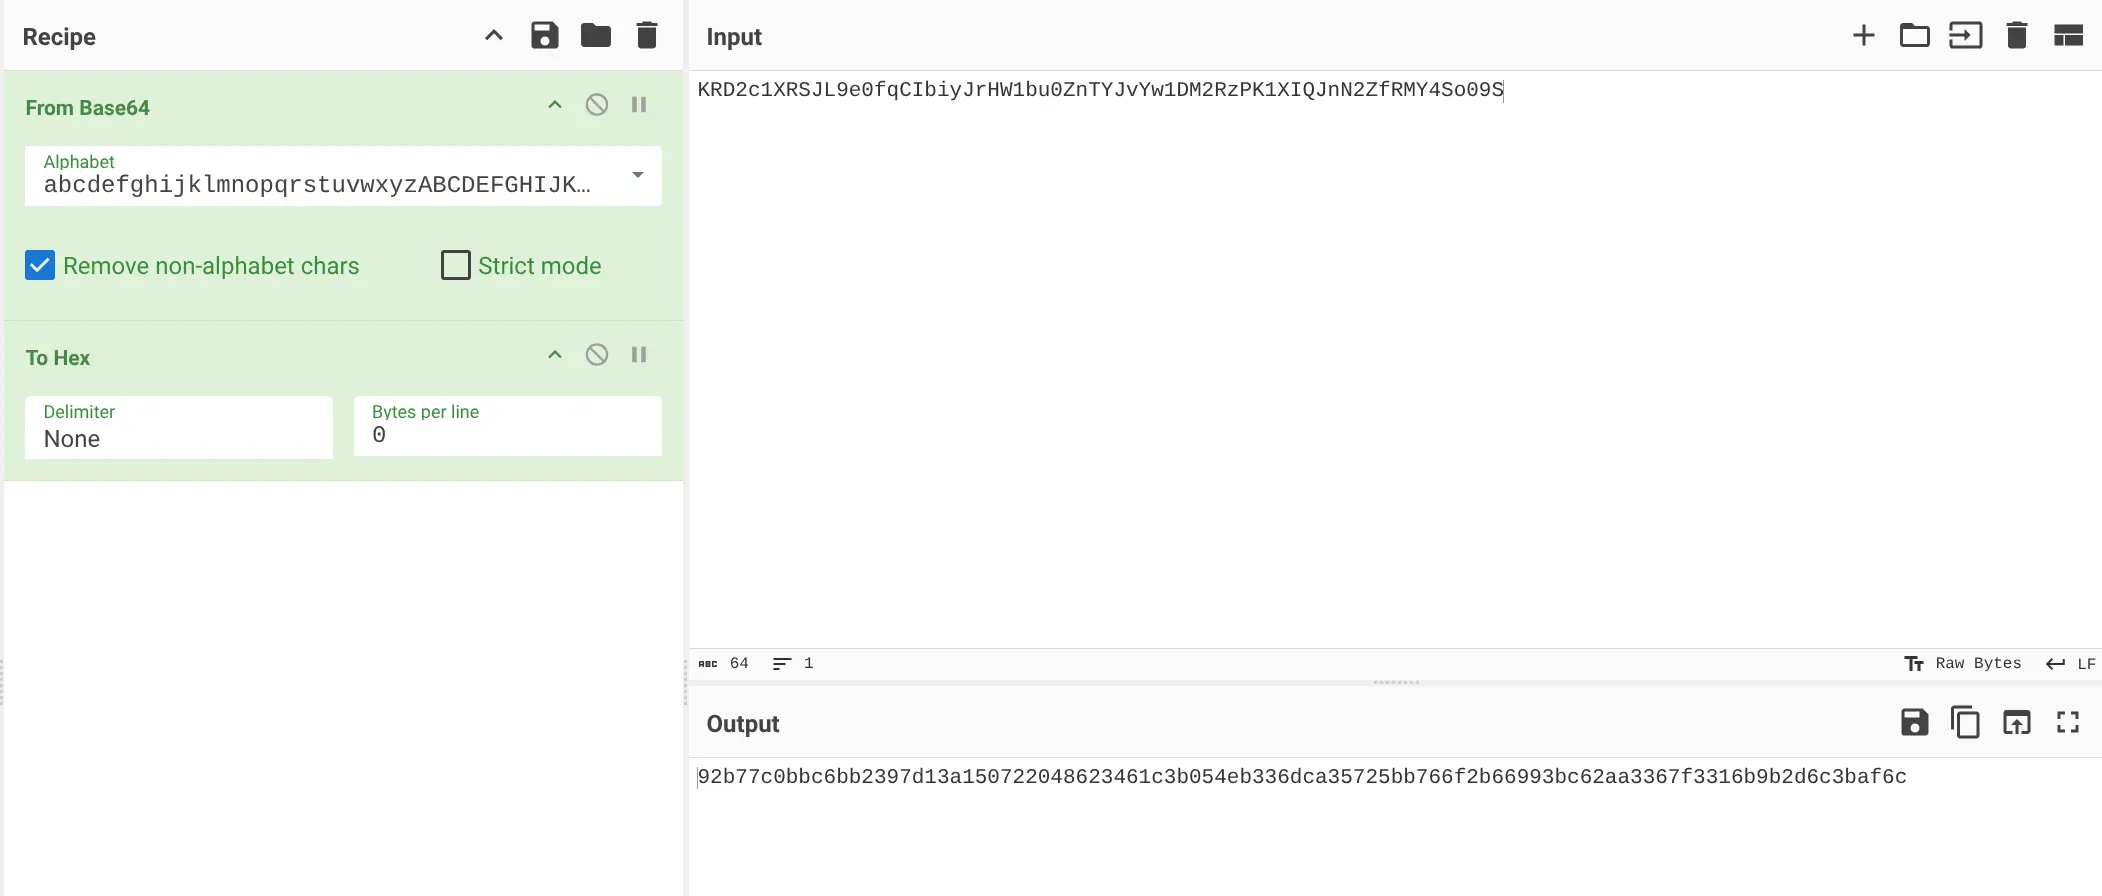Open a folder as input
This screenshot has width=2102, height=896.
(1914, 36)
